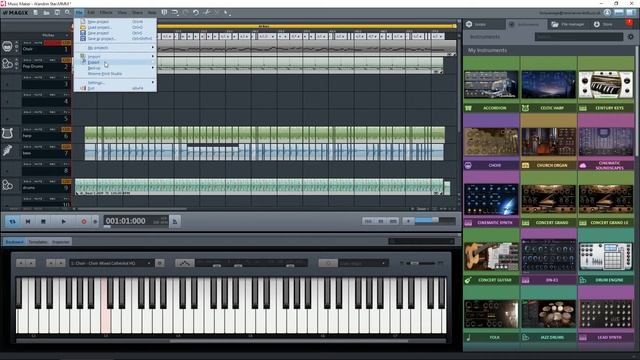This screenshot has width=640, height=360.
Task: Click the Choir track instrument icon
Action: coord(7,47)
